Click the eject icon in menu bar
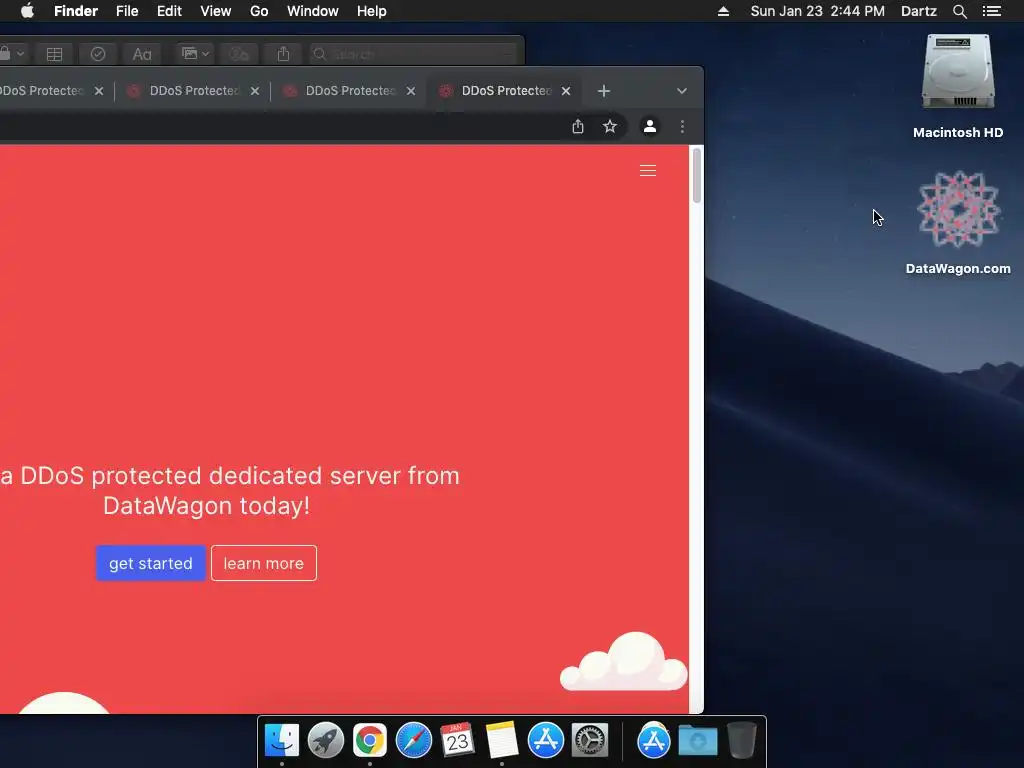This screenshot has height=768, width=1024. (723, 11)
